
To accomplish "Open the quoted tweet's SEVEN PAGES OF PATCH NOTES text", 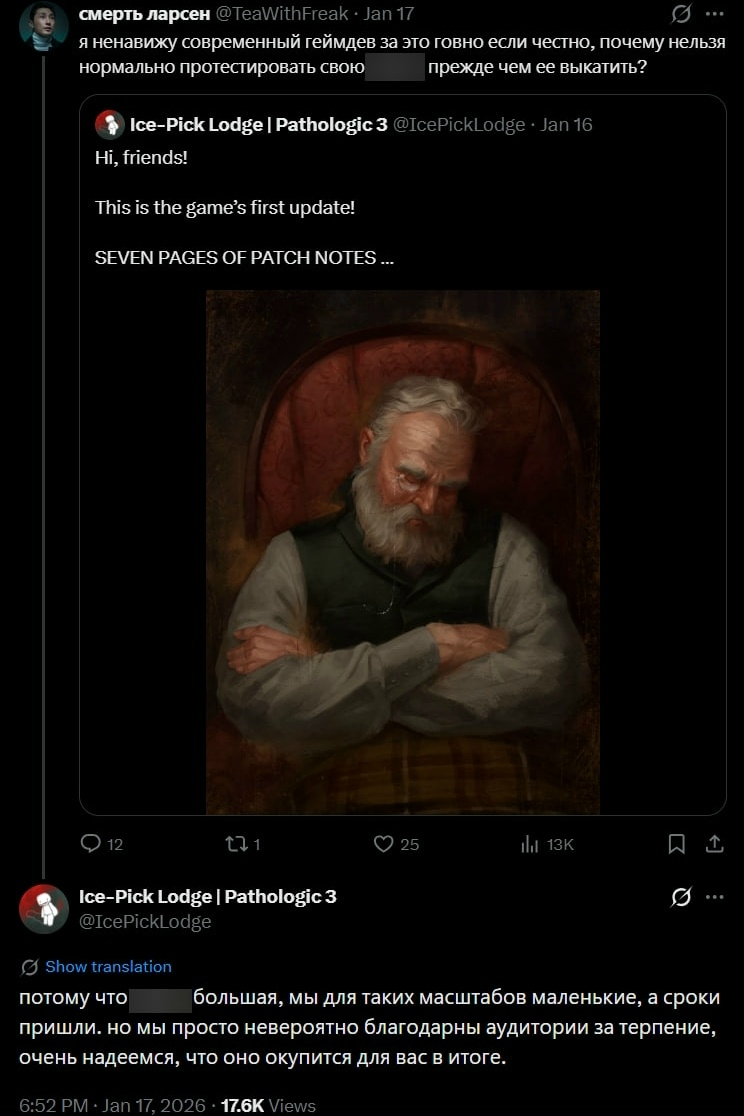I will coord(244,257).
